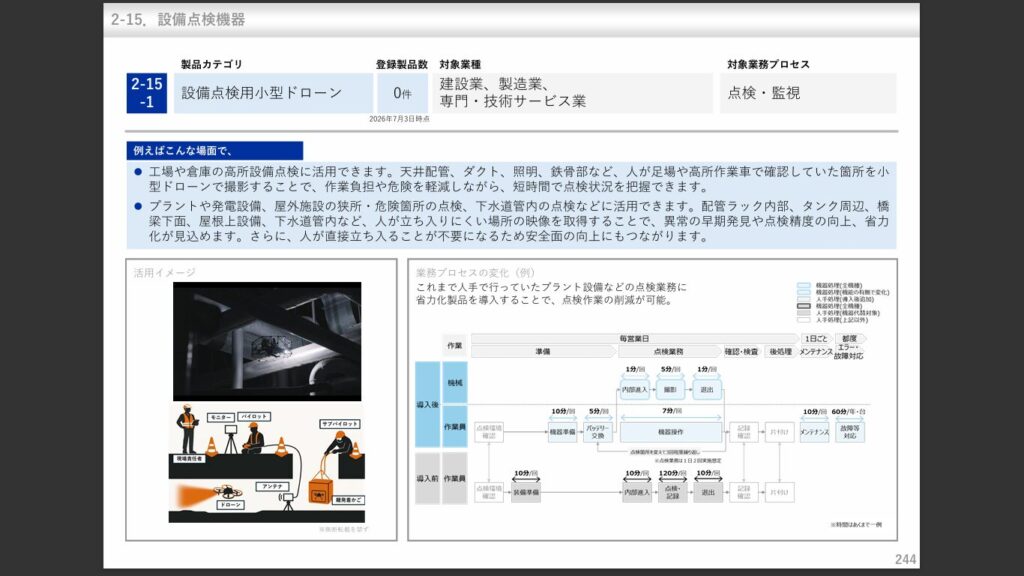1024x576 pixels.
Task: Click the 都度 frequency header
Action: (x=849, y=339)
